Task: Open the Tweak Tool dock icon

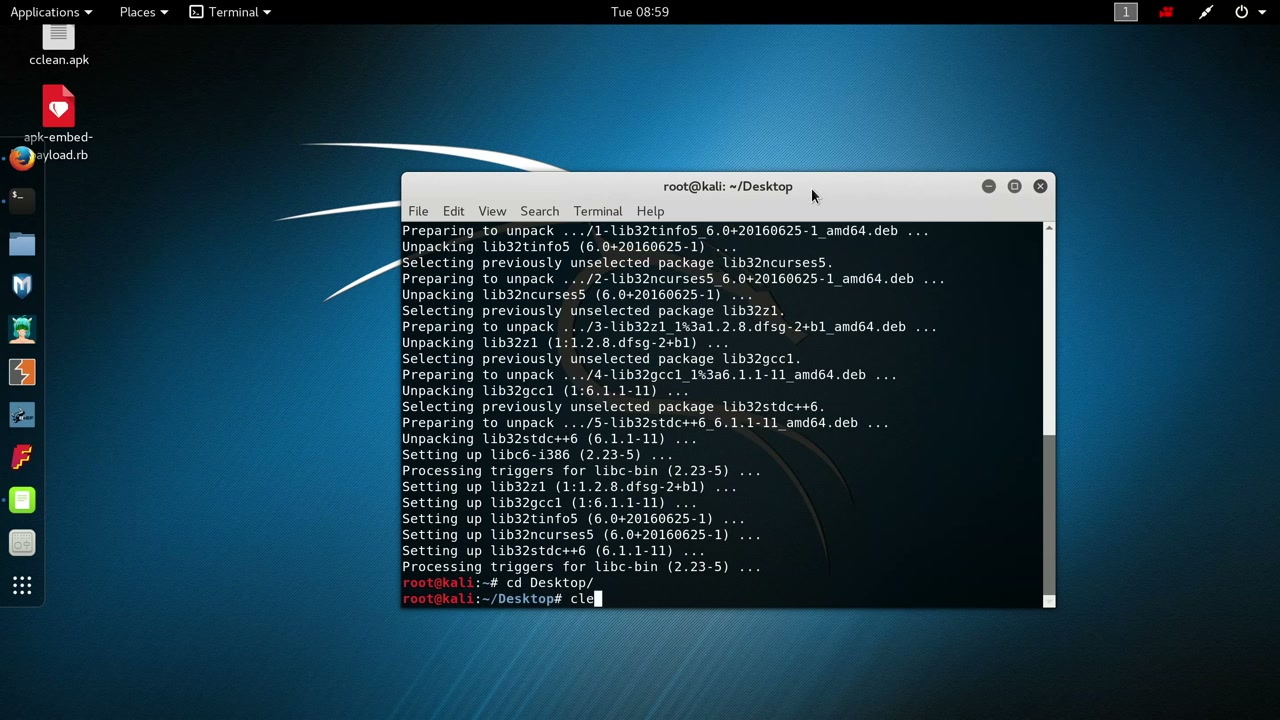Action: coord(22,543)
